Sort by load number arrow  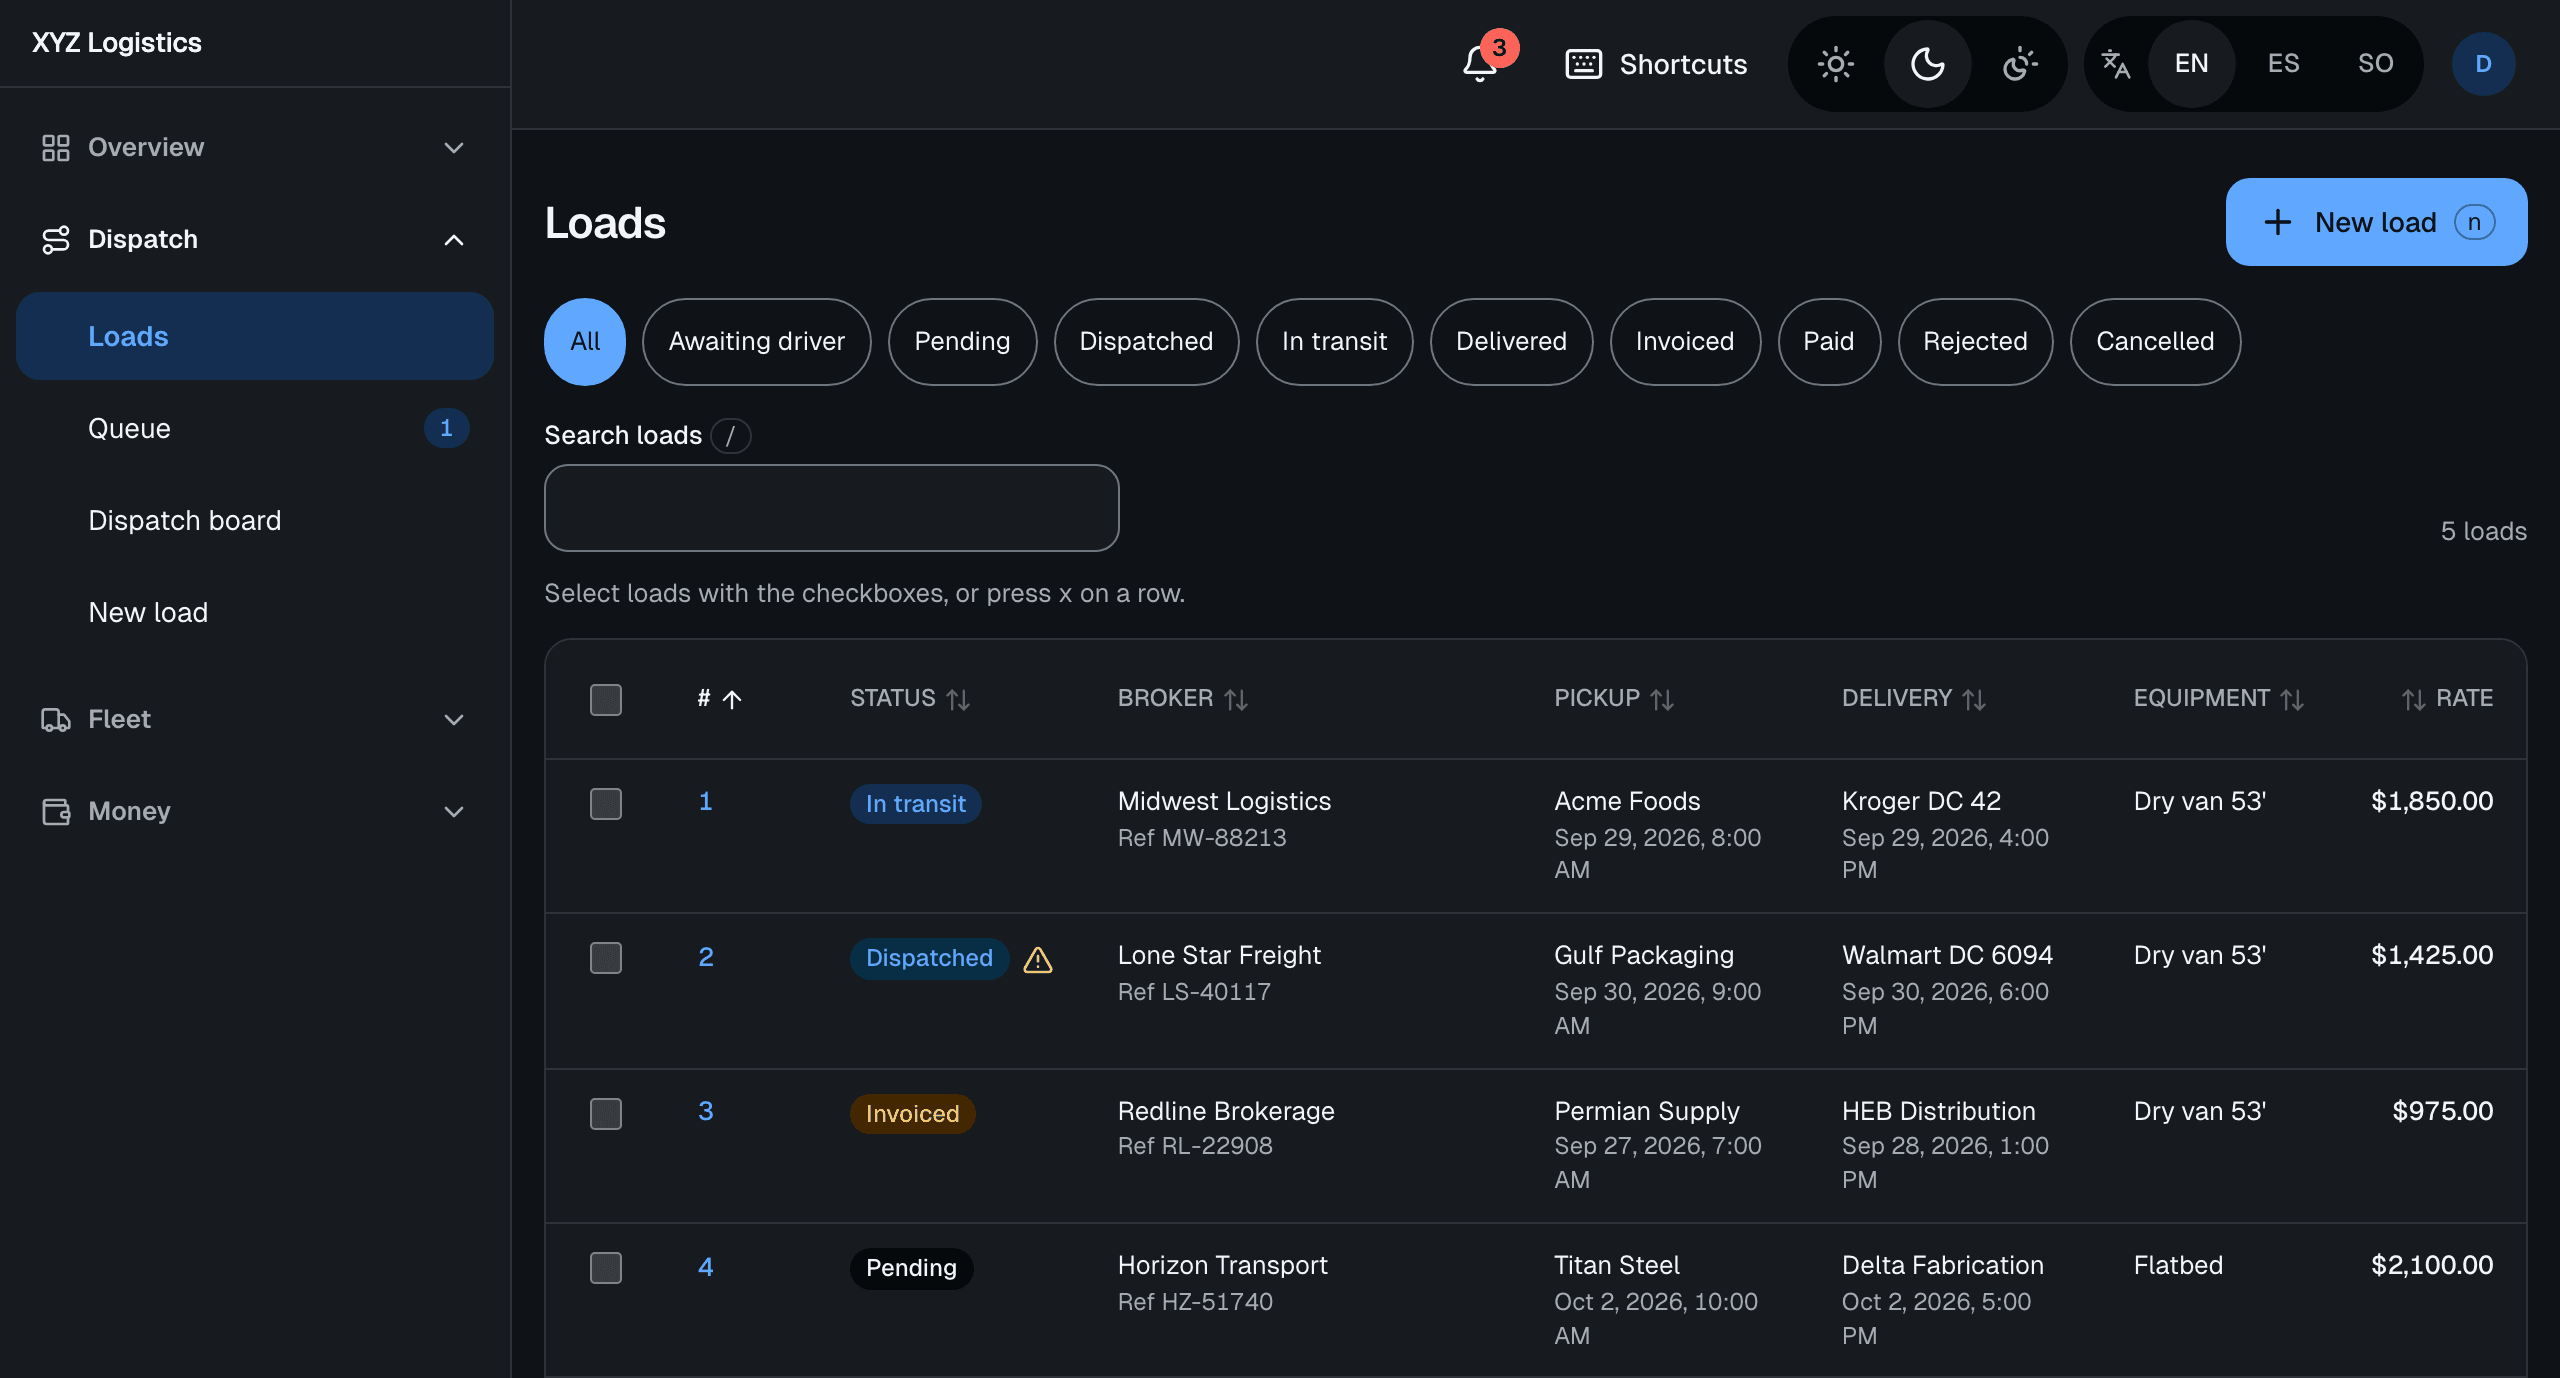click(732, 699)
